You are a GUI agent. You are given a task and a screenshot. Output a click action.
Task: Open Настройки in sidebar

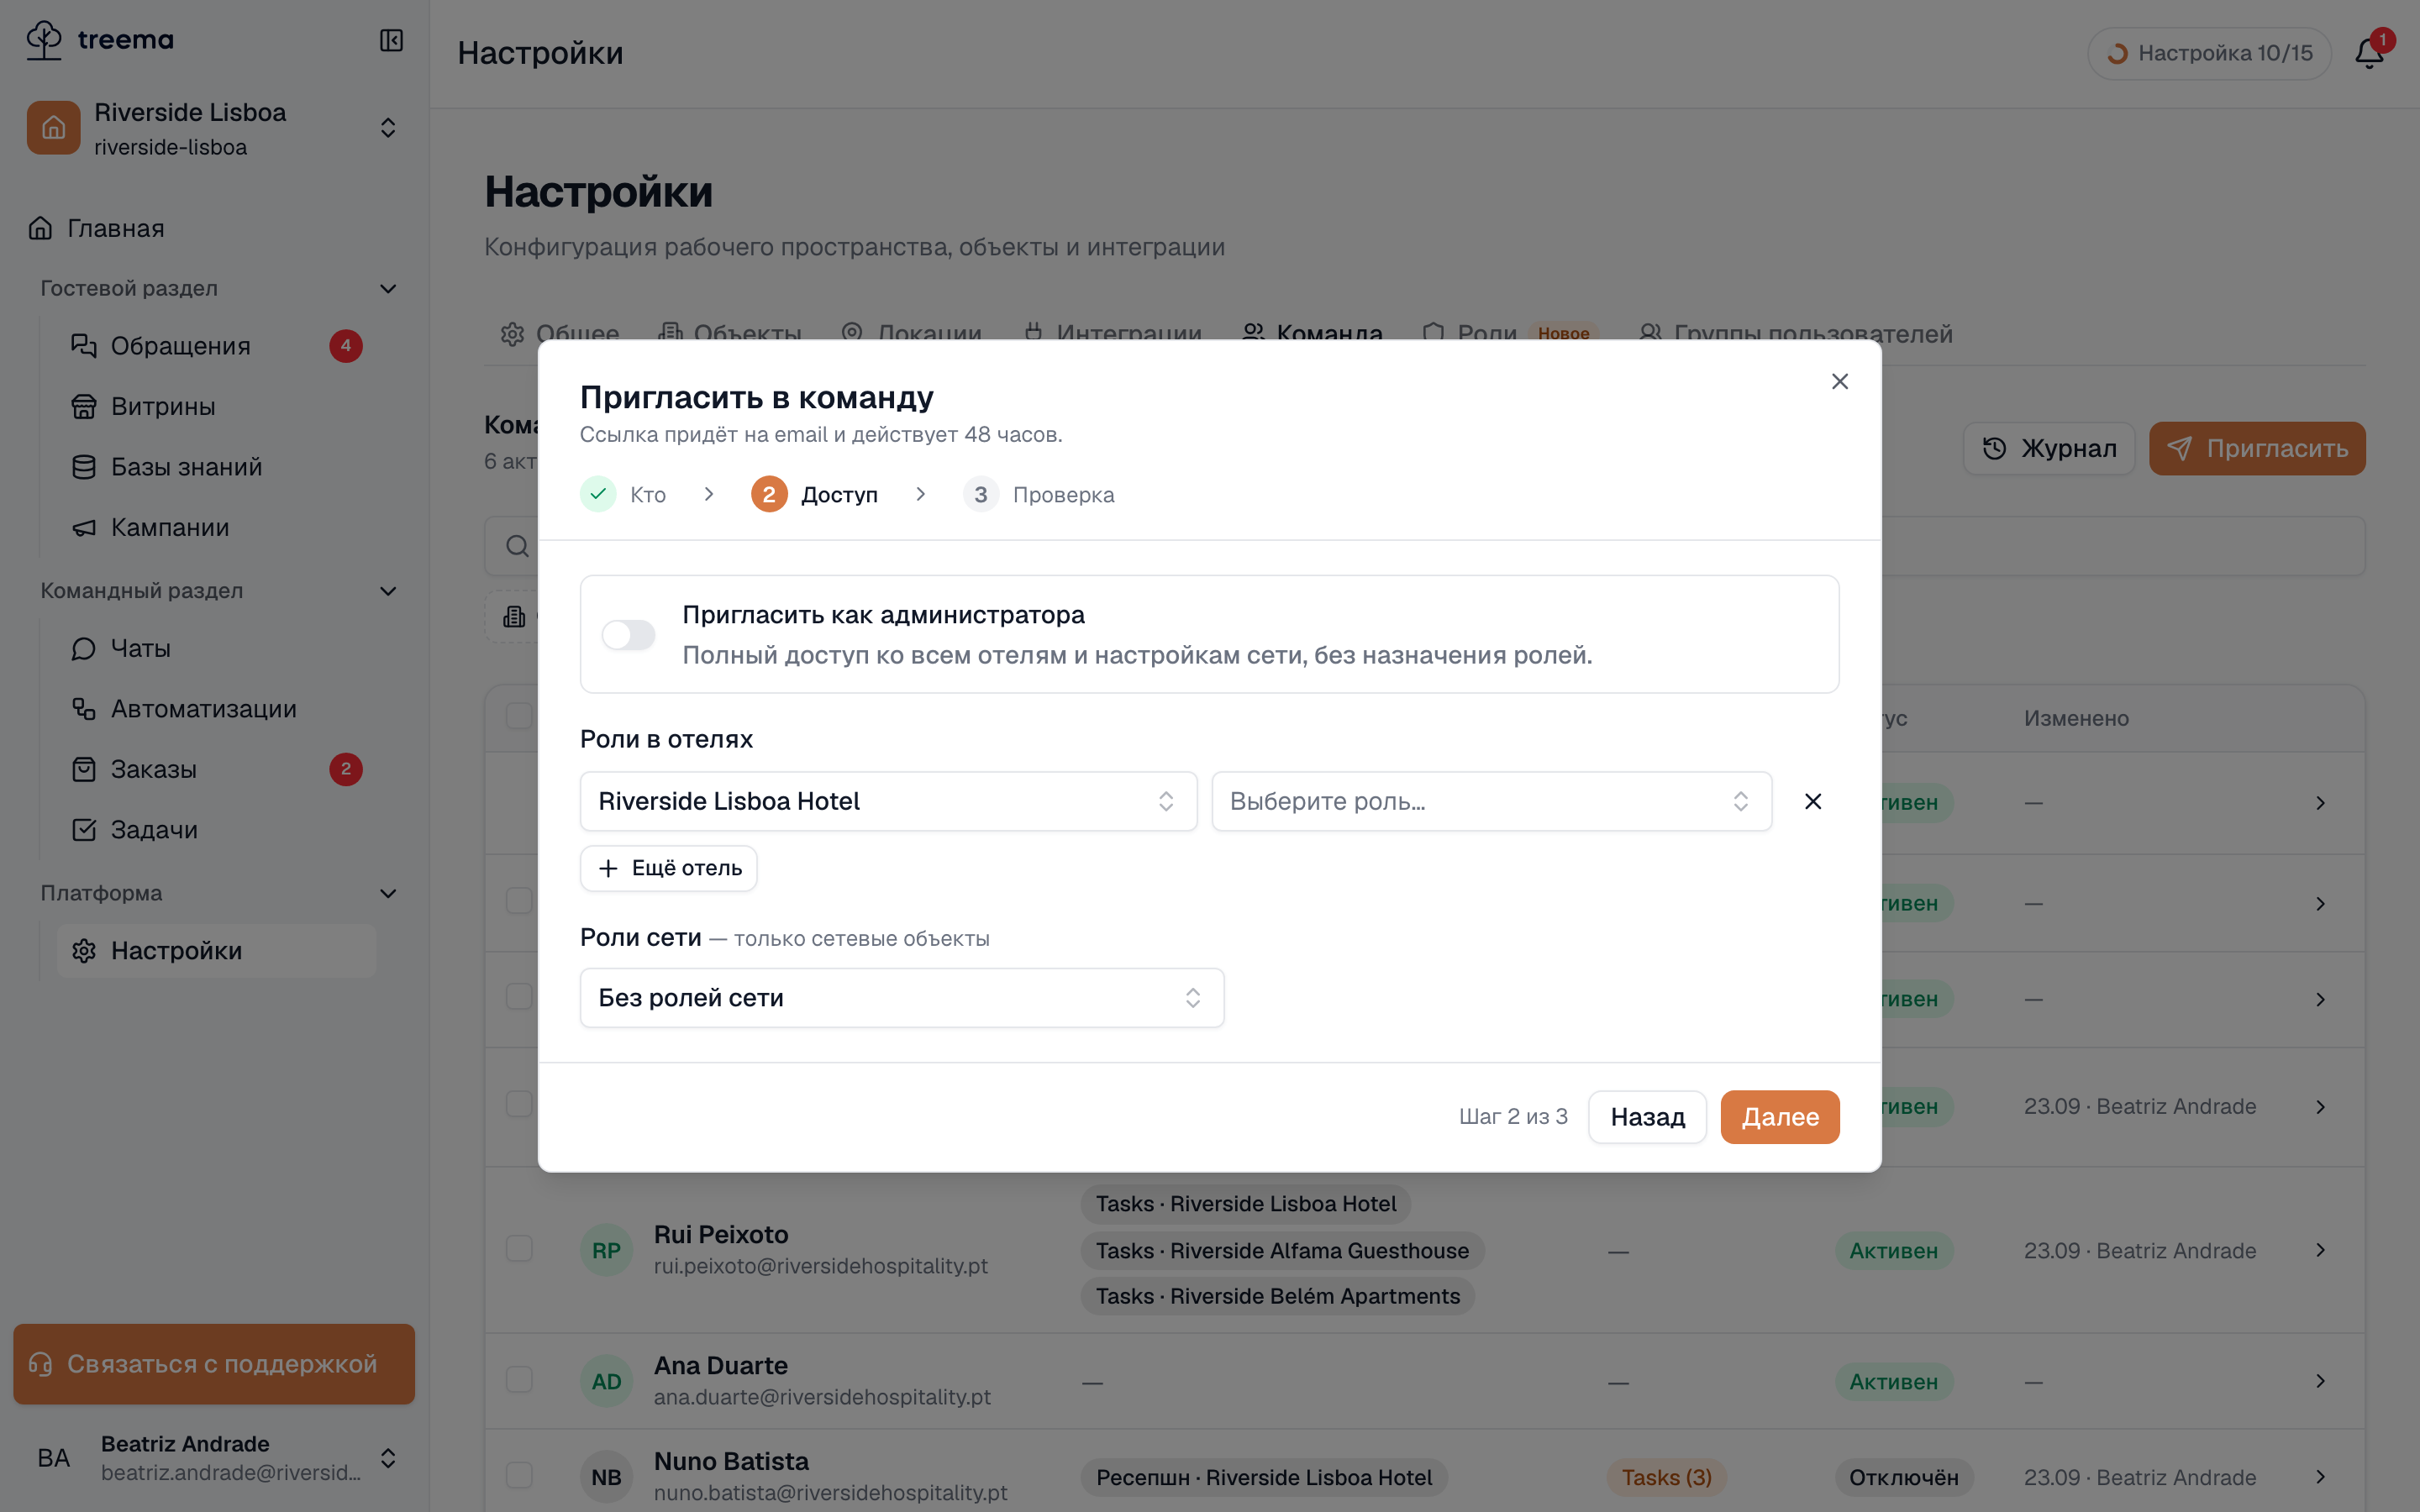pos(216,951)
